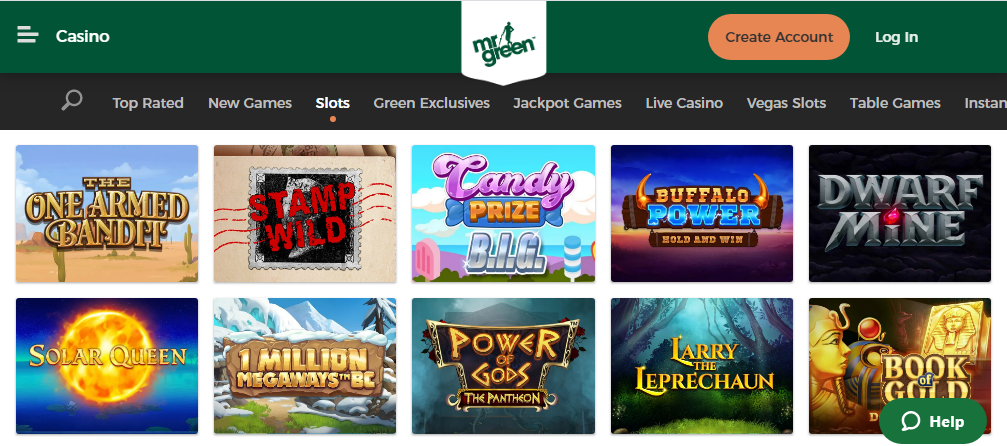Click the Create Account button
This screenshot has height=446, width=1007.
coord(778,37)
